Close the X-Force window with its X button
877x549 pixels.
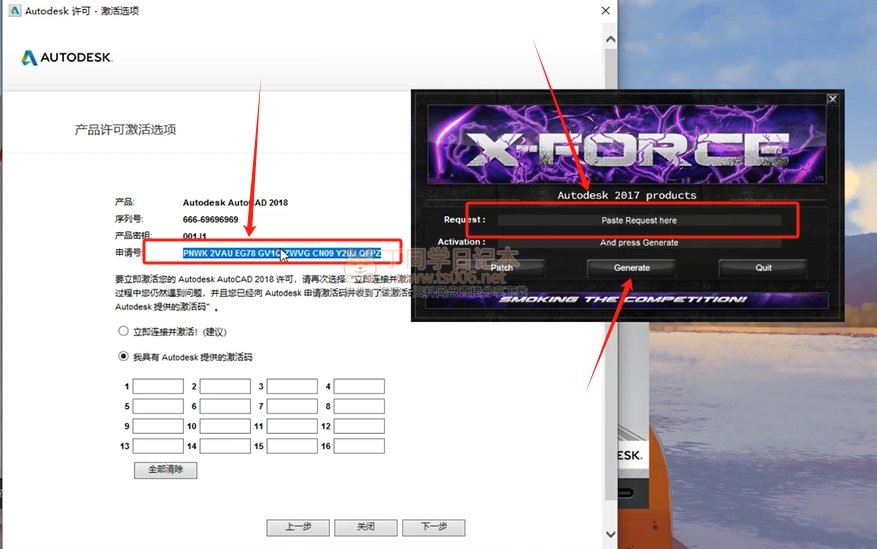click(x=832, y=99)
